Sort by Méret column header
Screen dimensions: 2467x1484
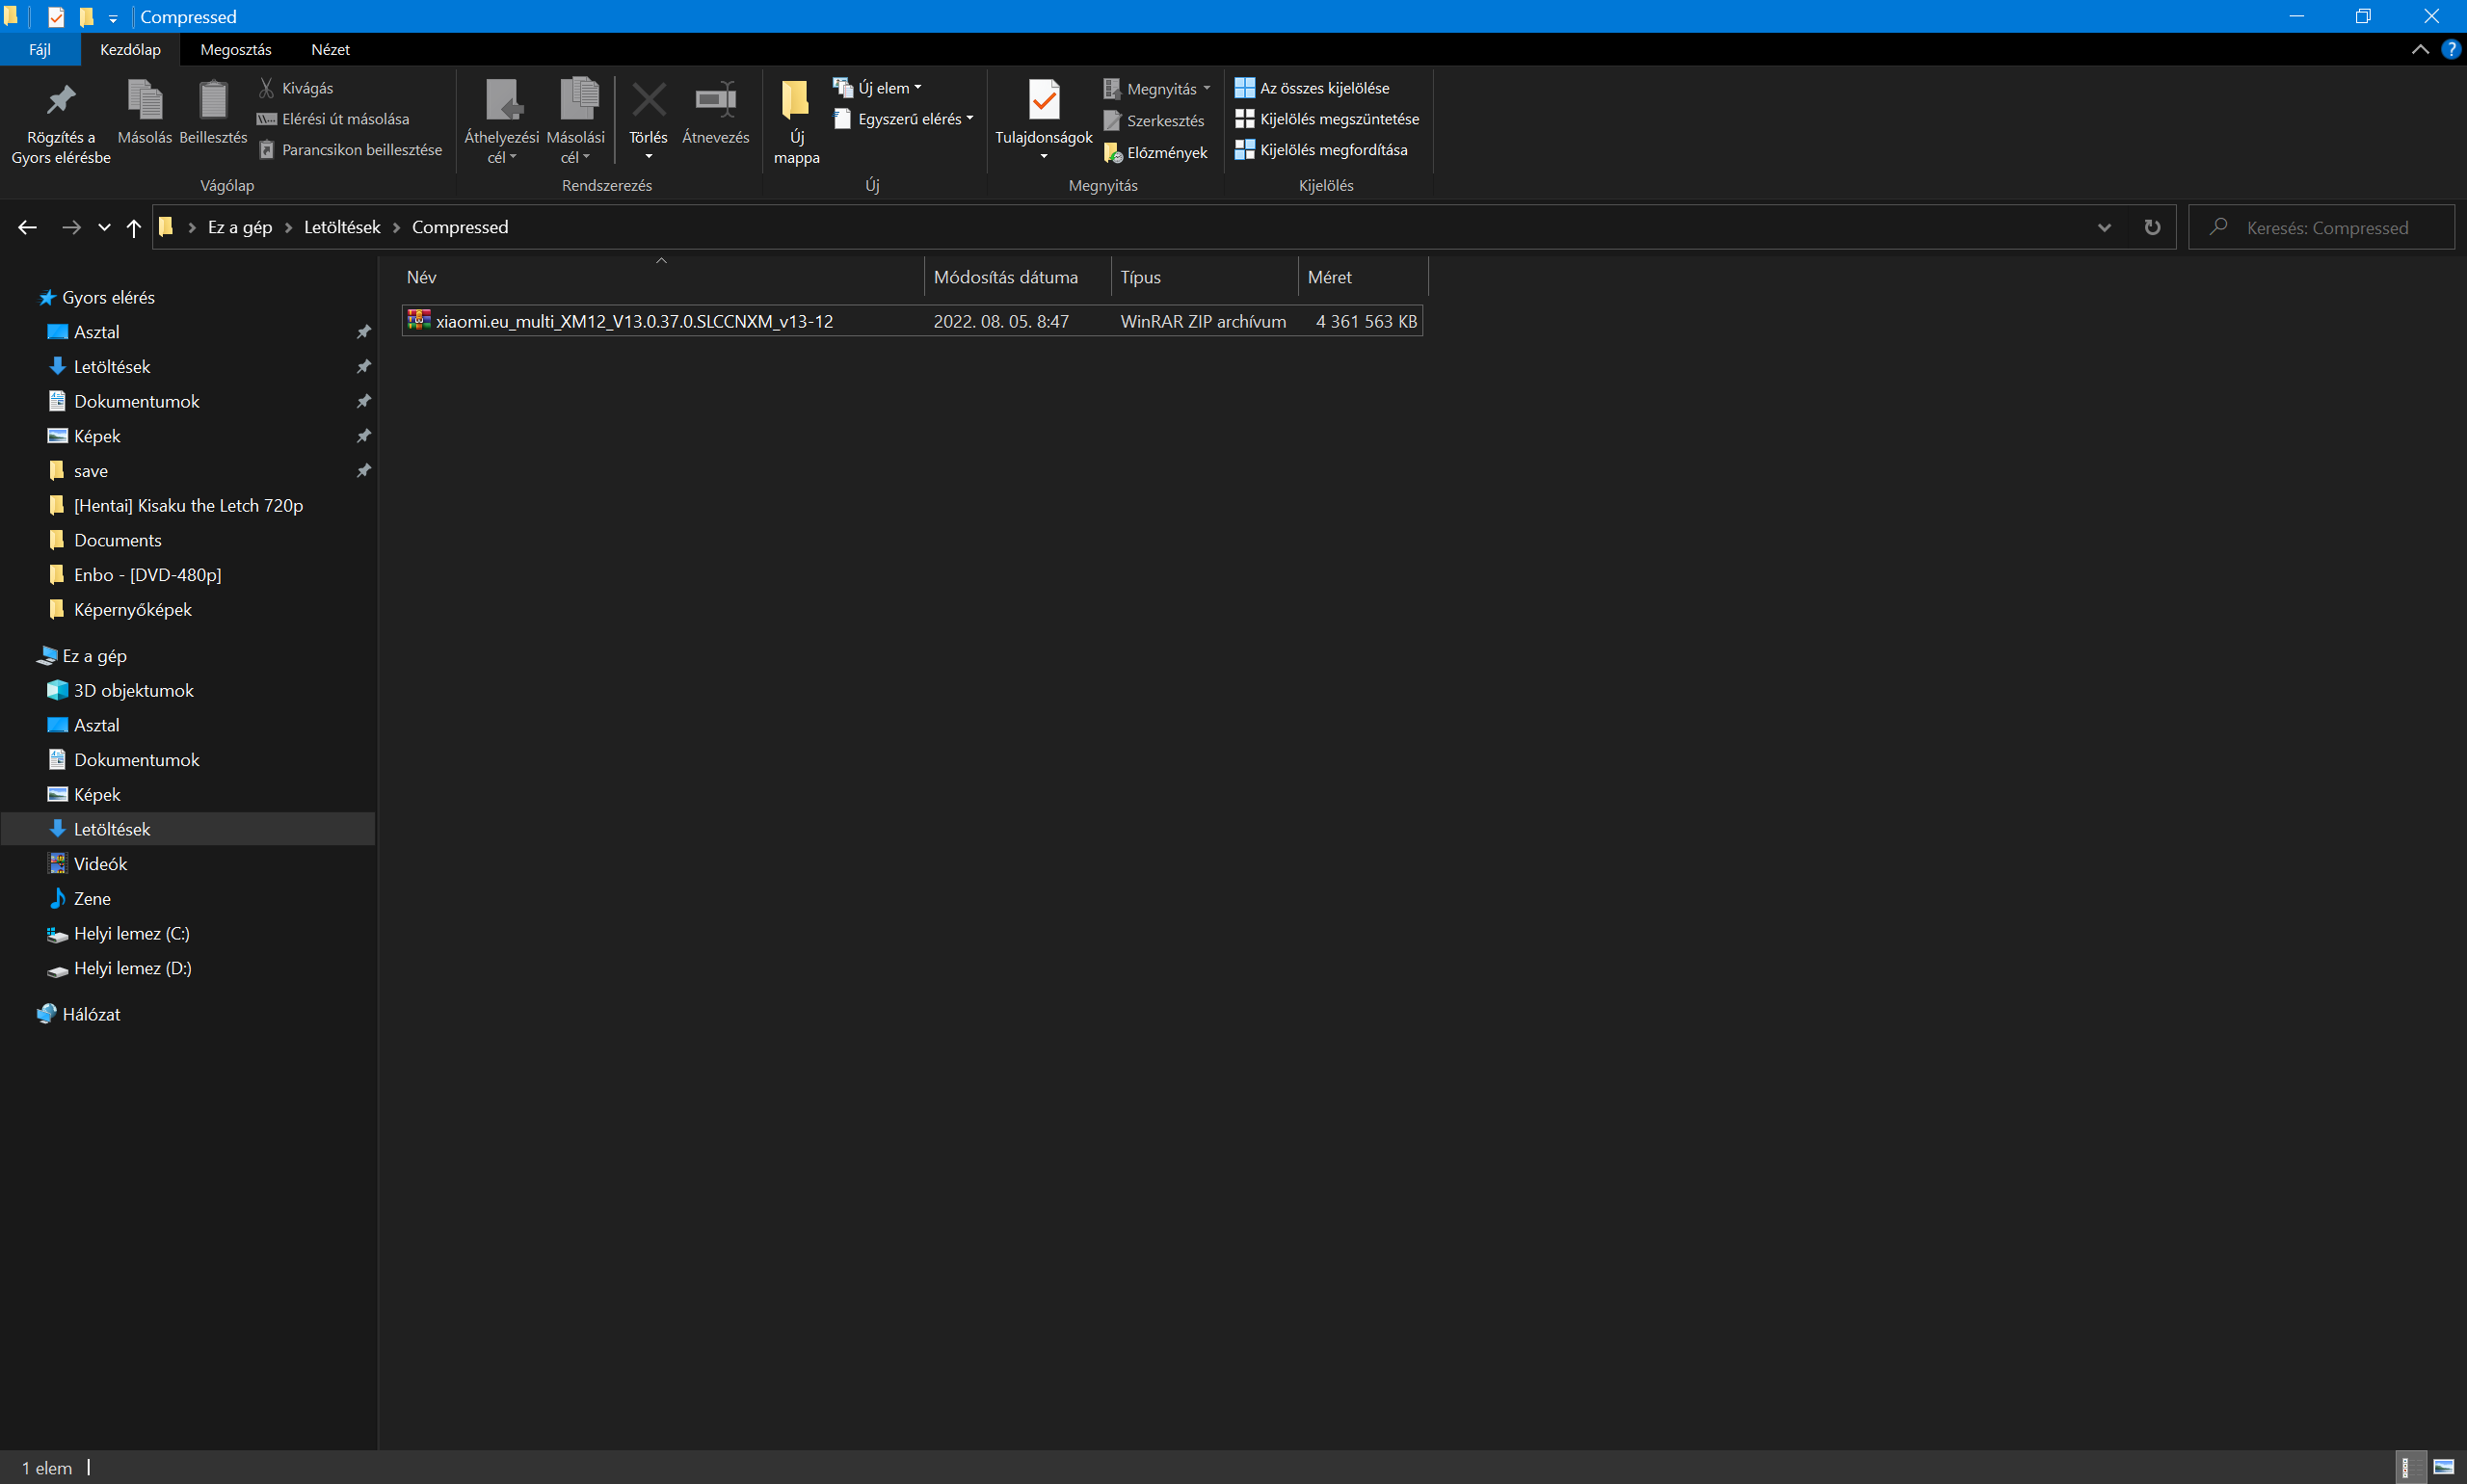point(1364,277)
